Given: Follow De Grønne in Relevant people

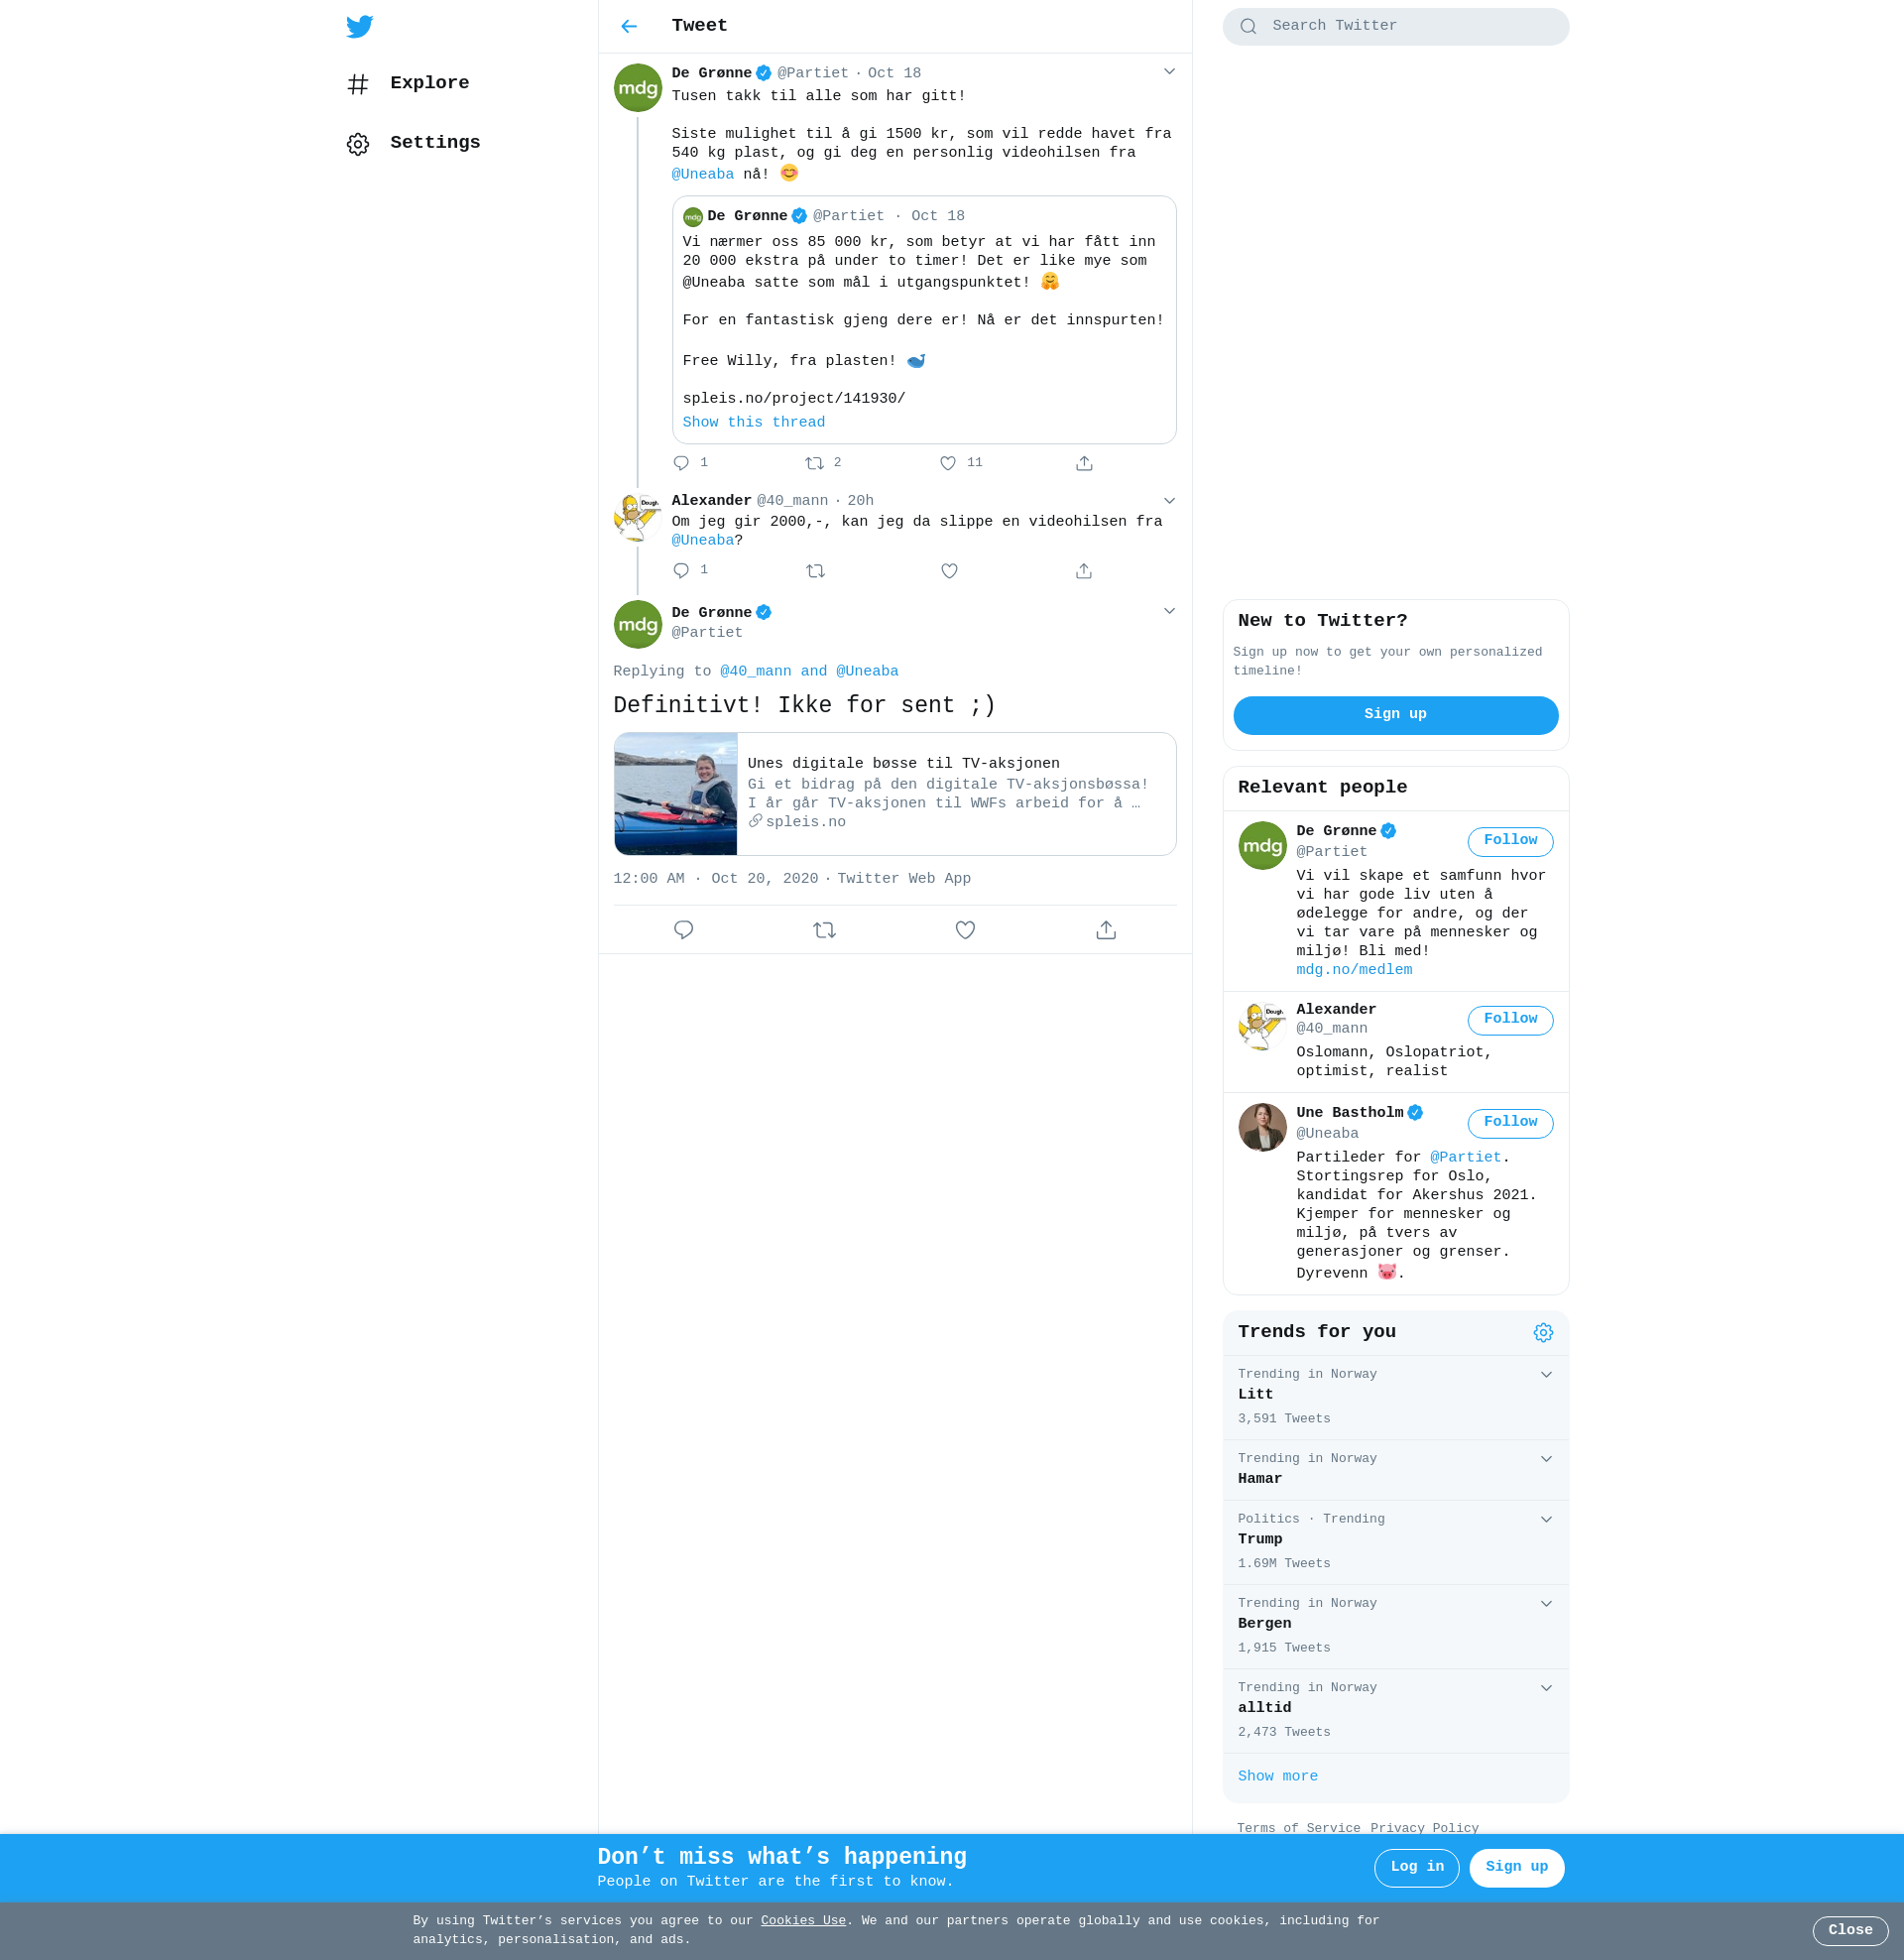Looking at the screenshot, I should click(x=1510, y=841).
